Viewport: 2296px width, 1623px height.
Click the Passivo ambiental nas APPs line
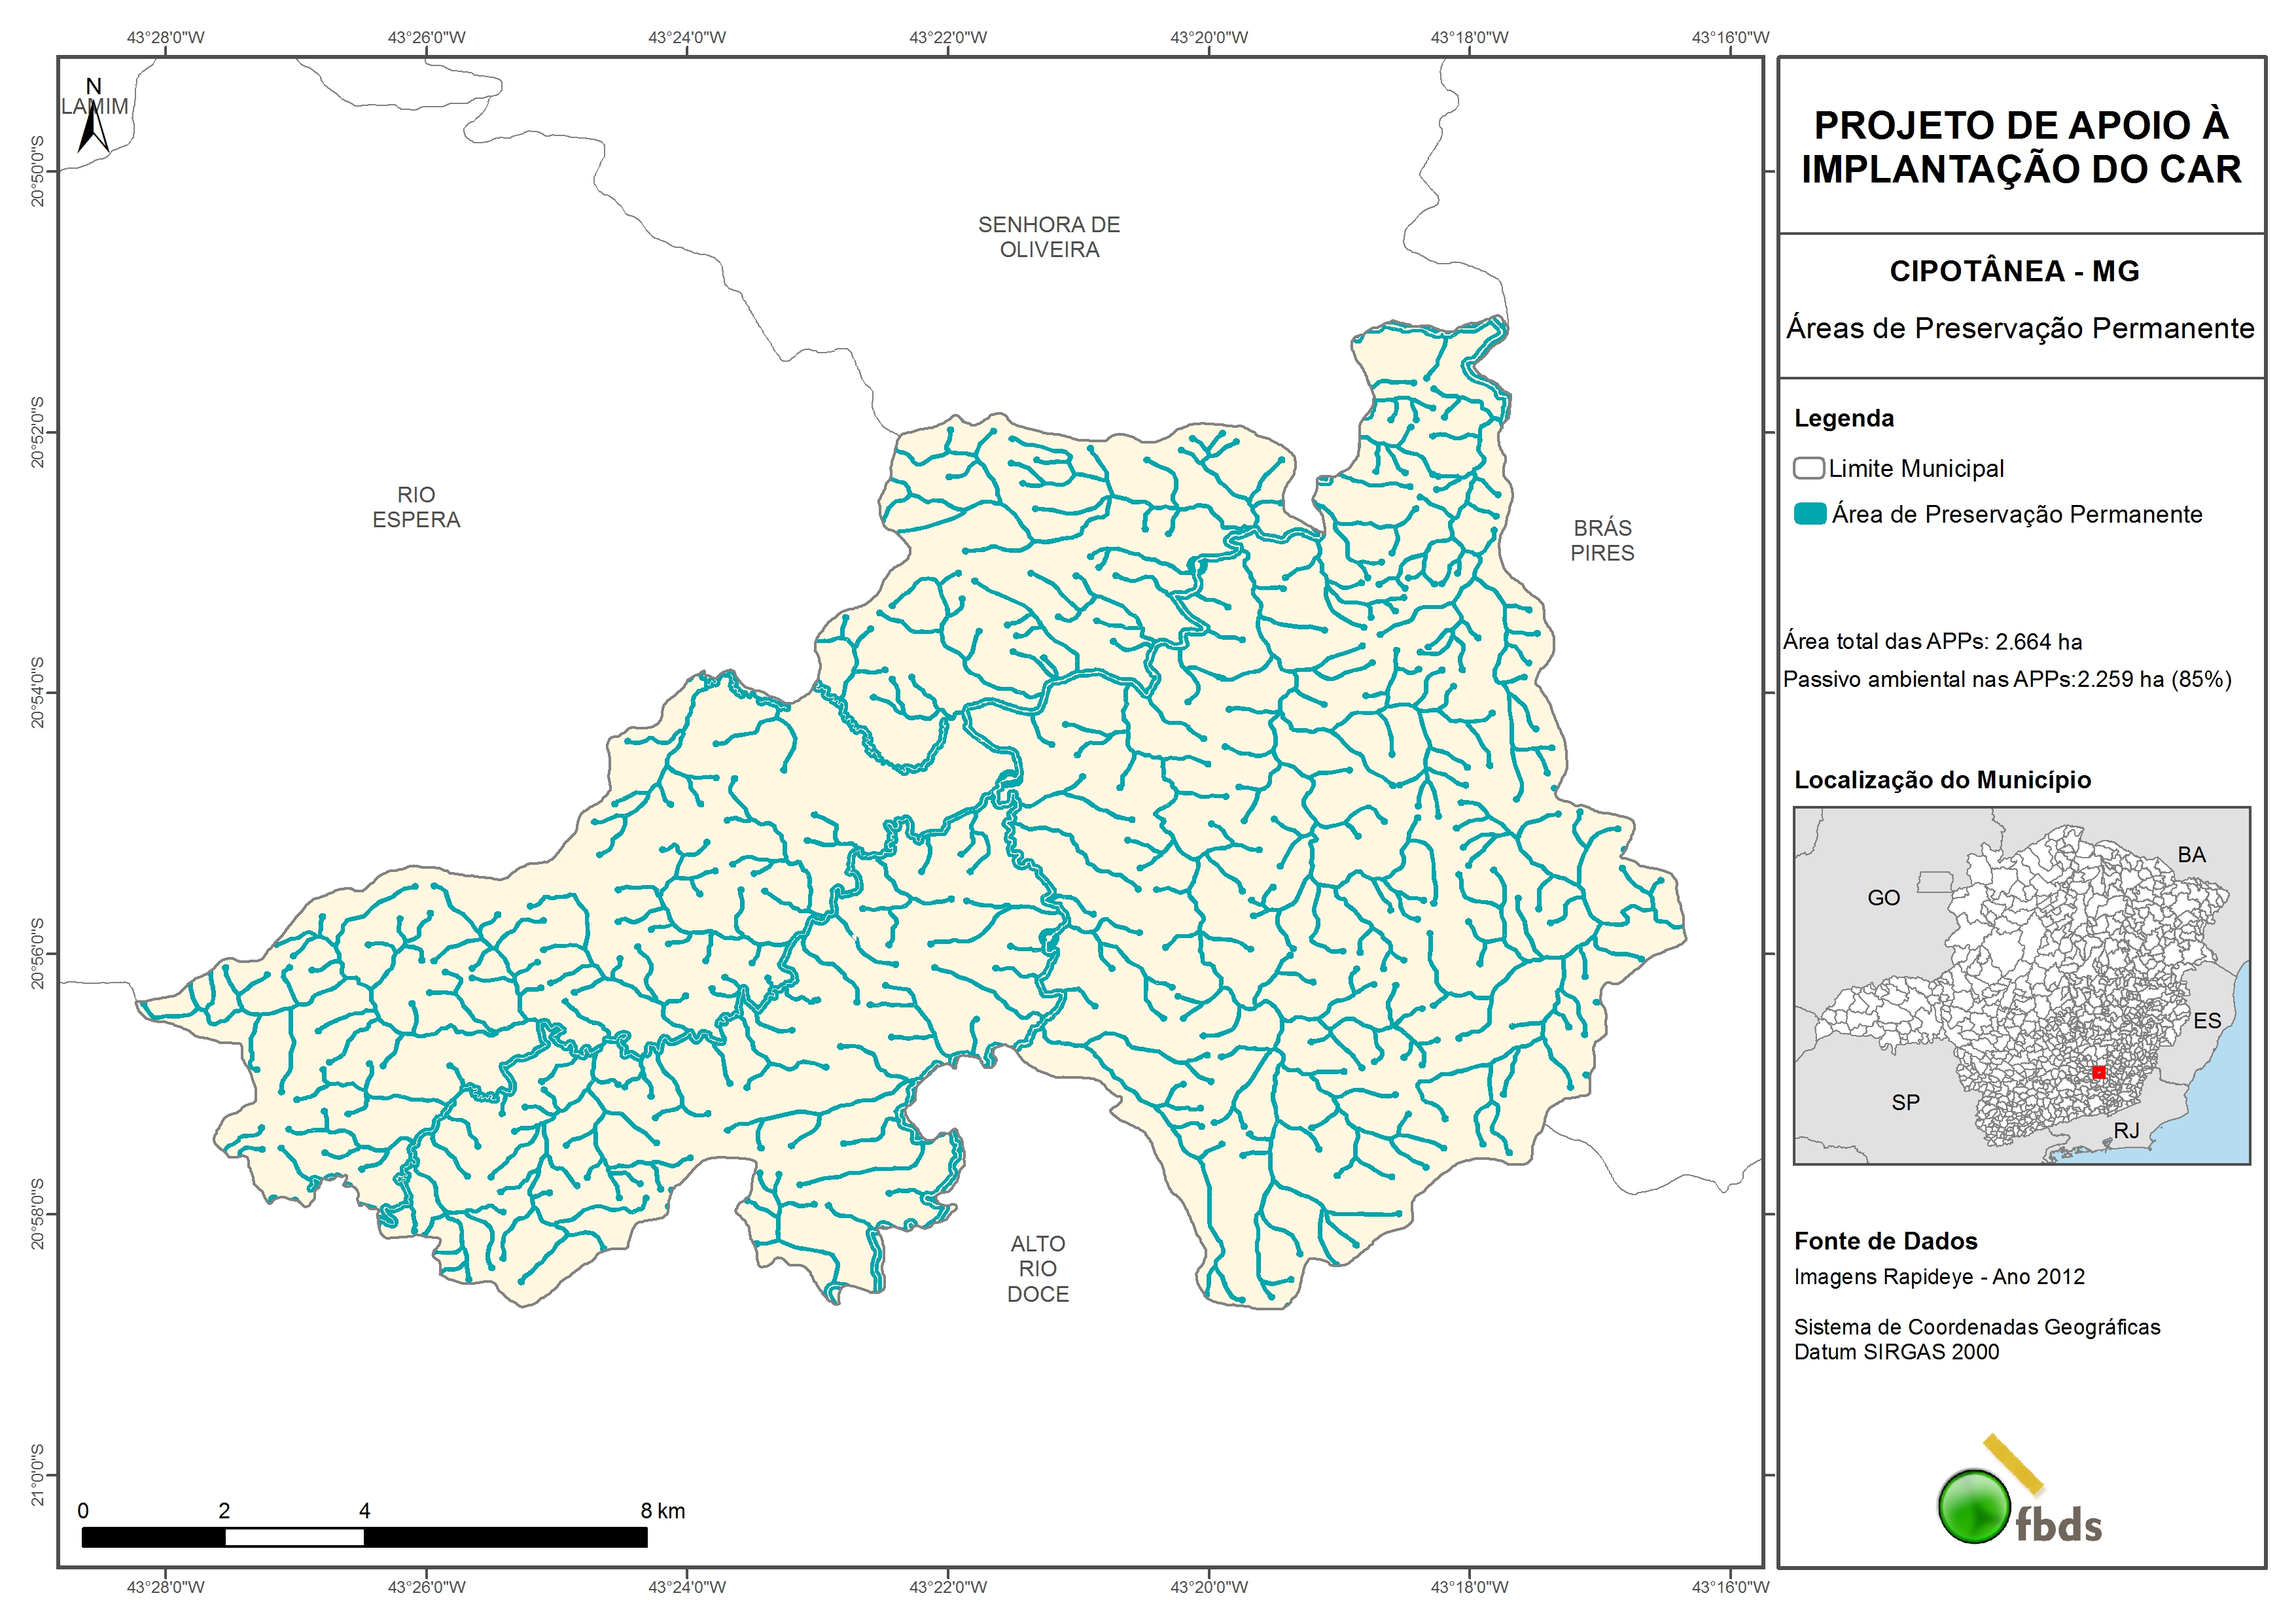(2007, 679)
